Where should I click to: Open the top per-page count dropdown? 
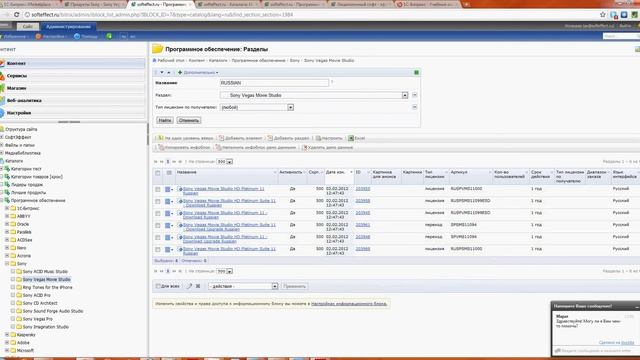[x=224, y=162]
